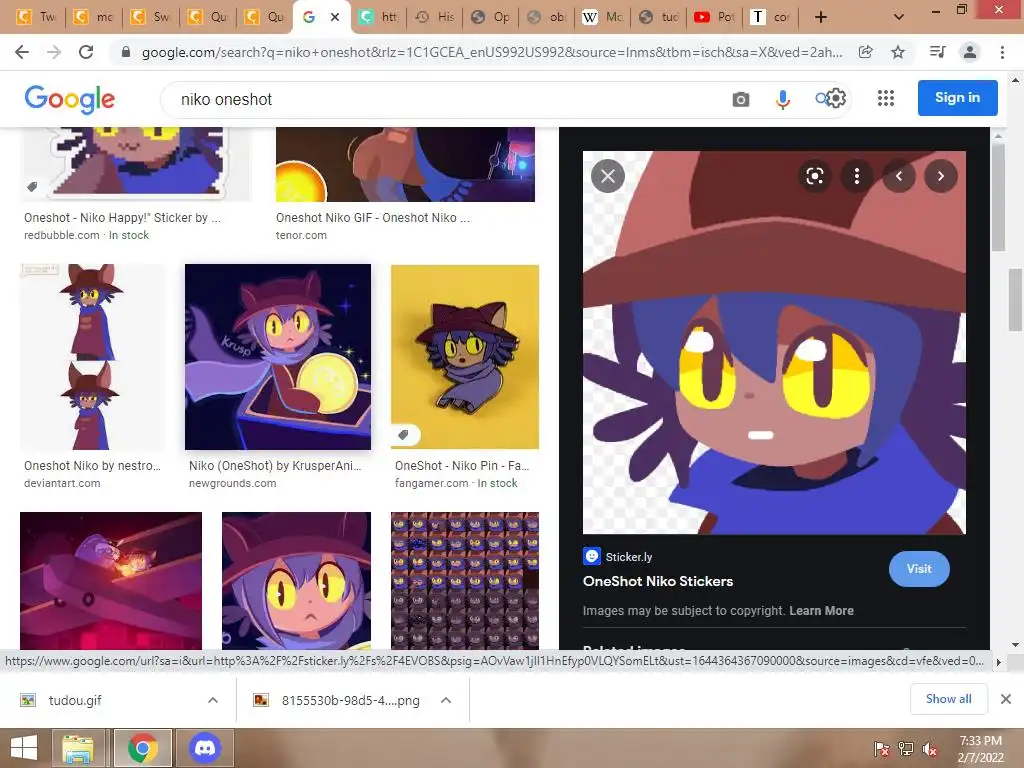Open preview panel more options menu
Screen dimensions: 1024x768
tap(857, 176)
